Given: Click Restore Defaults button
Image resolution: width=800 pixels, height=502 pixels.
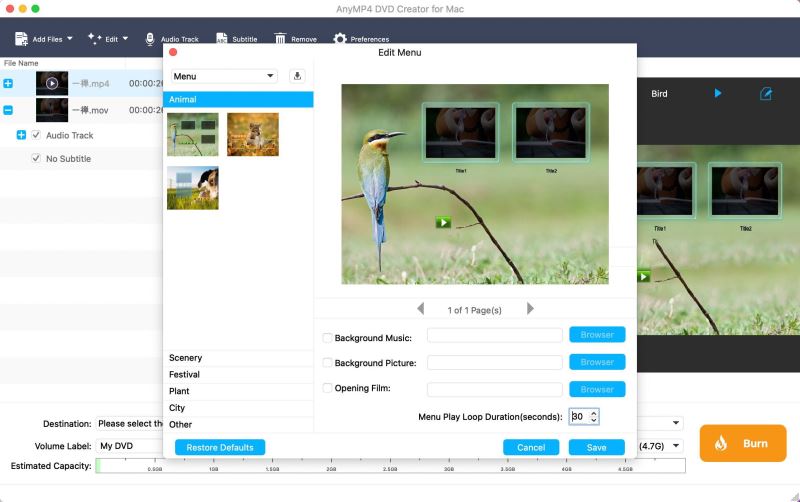Looking at the screenshot, I should tap(220, 447).
